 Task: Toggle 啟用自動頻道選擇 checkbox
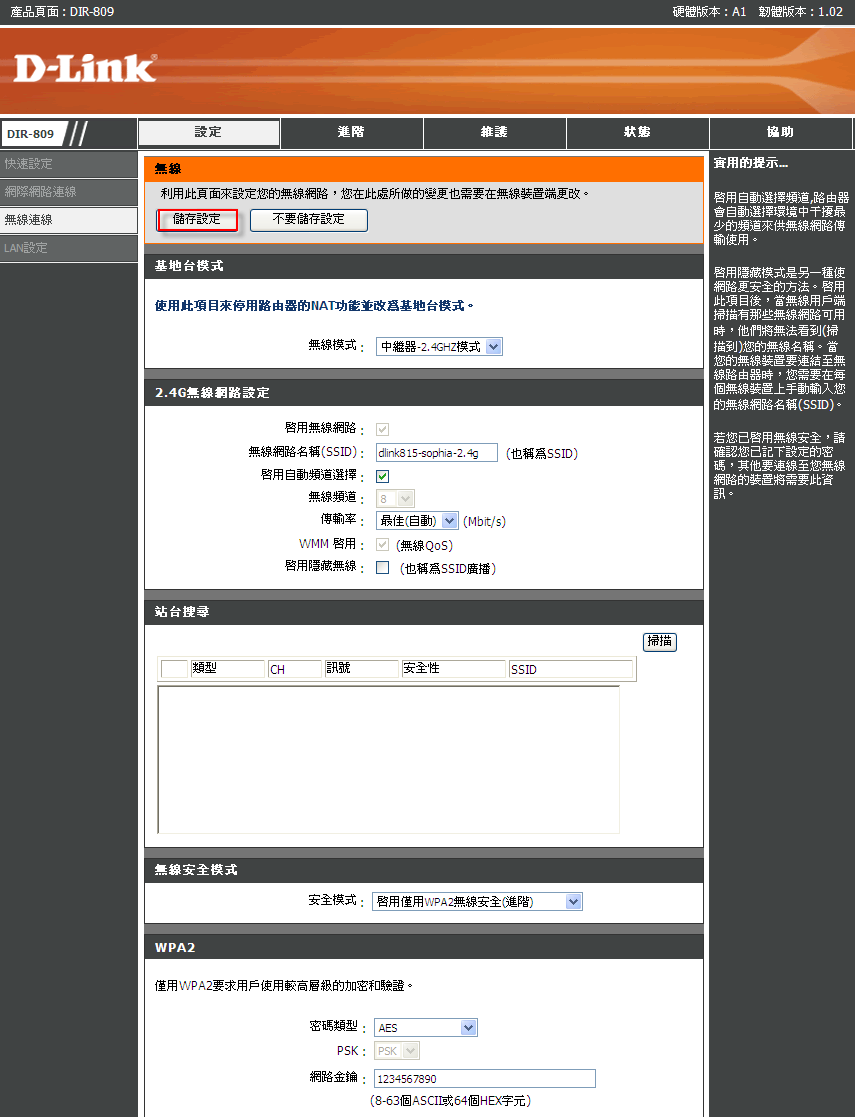point(382,477)
